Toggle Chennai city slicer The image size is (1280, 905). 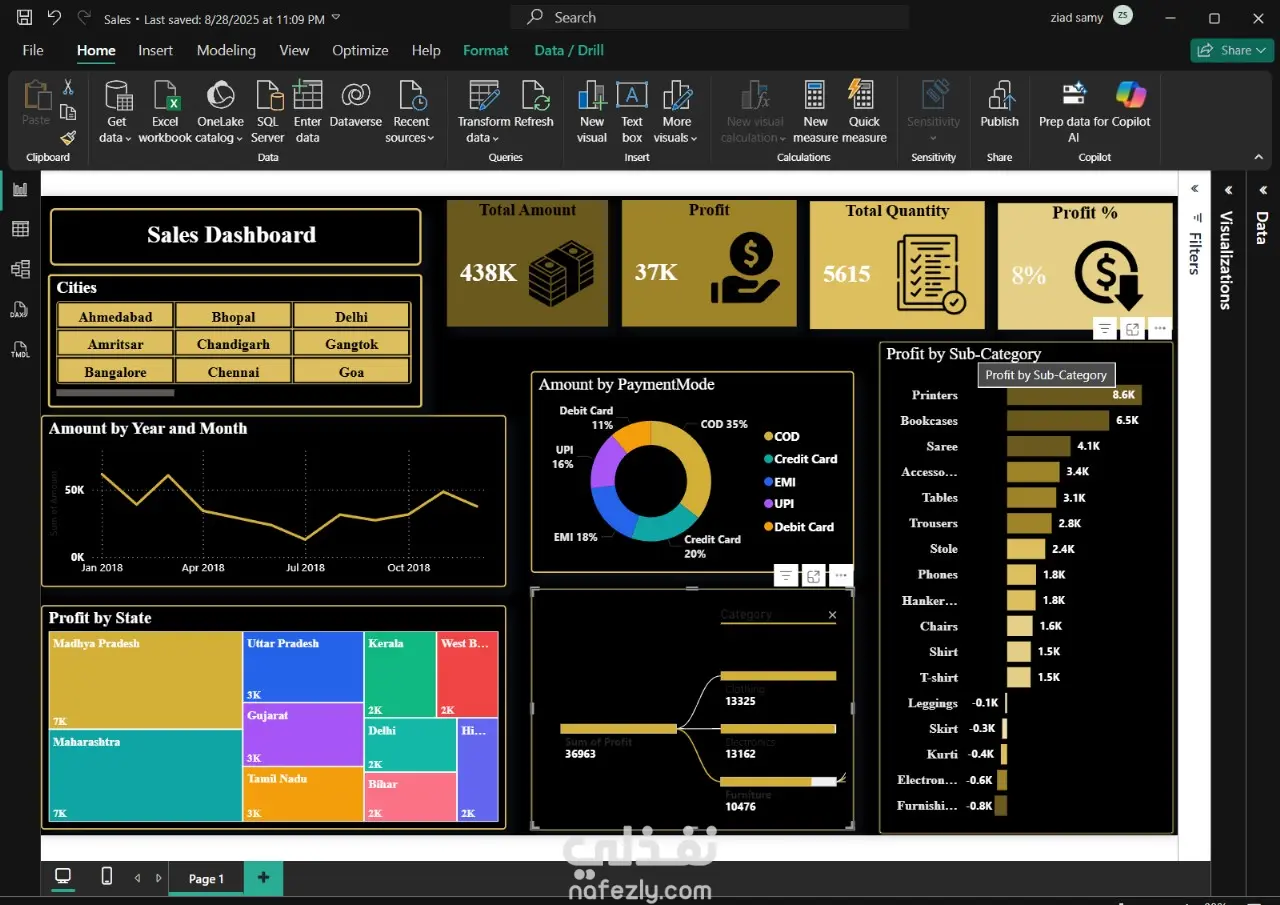click(x=233, y=371)
